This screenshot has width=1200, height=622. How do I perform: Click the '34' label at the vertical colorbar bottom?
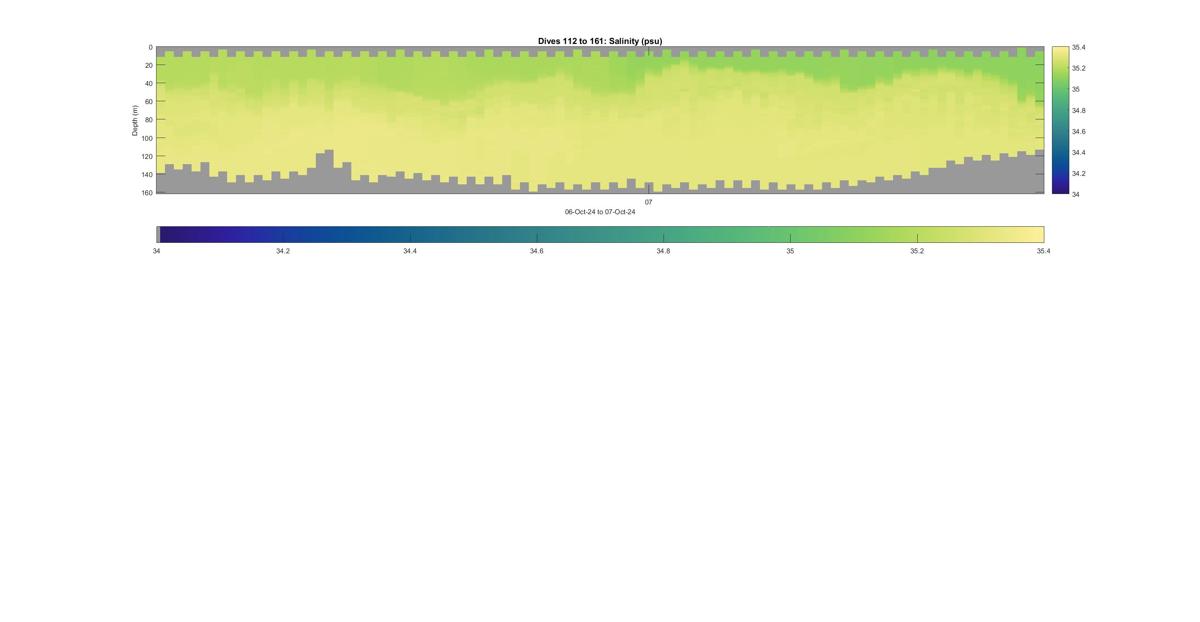[1075, 194]
